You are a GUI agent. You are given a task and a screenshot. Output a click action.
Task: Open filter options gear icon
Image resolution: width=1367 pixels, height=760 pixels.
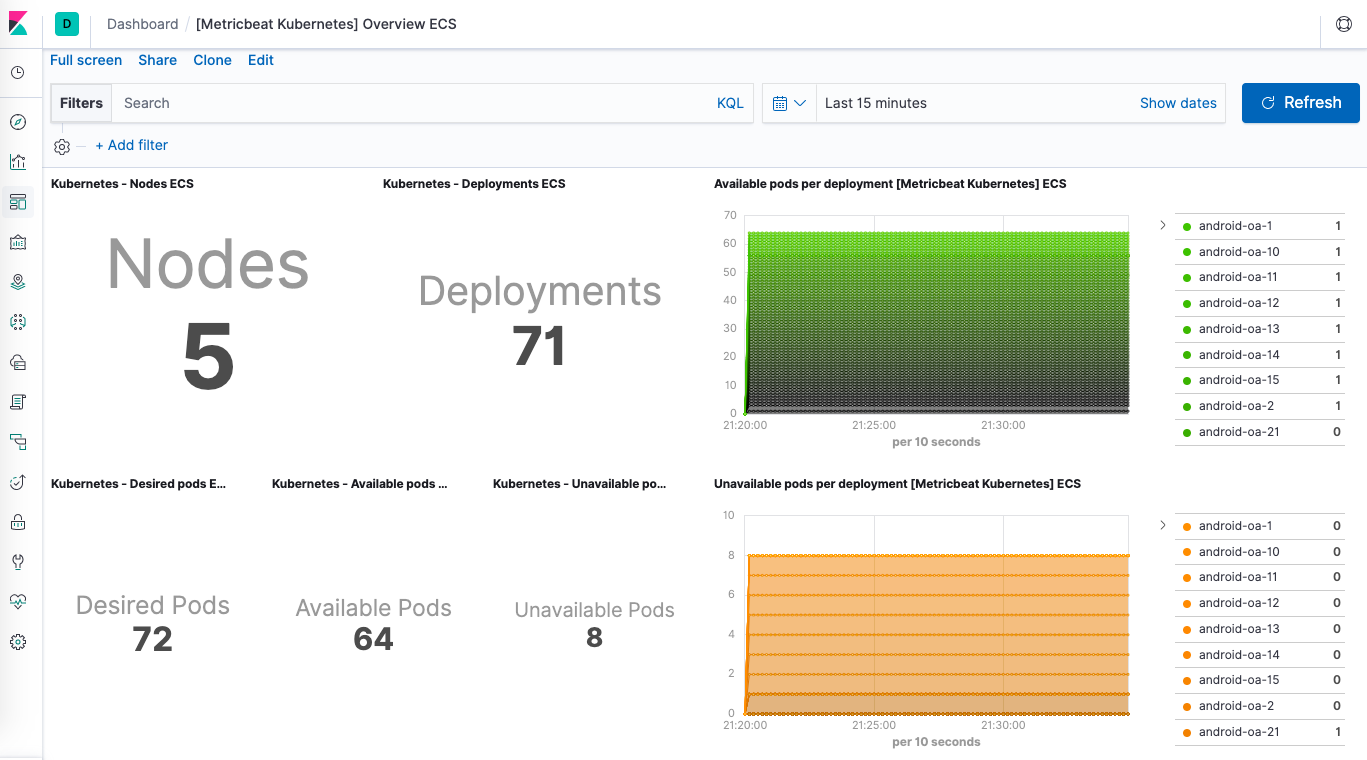[x=62, y=147]
